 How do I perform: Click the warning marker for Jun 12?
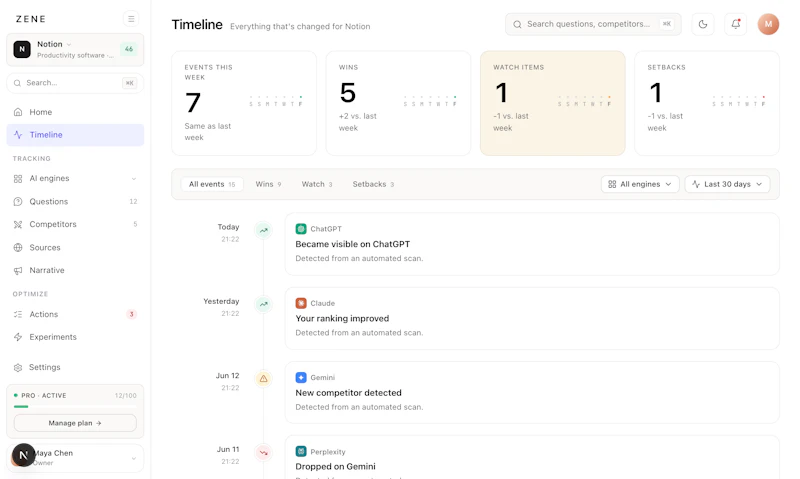pos(263,379)
